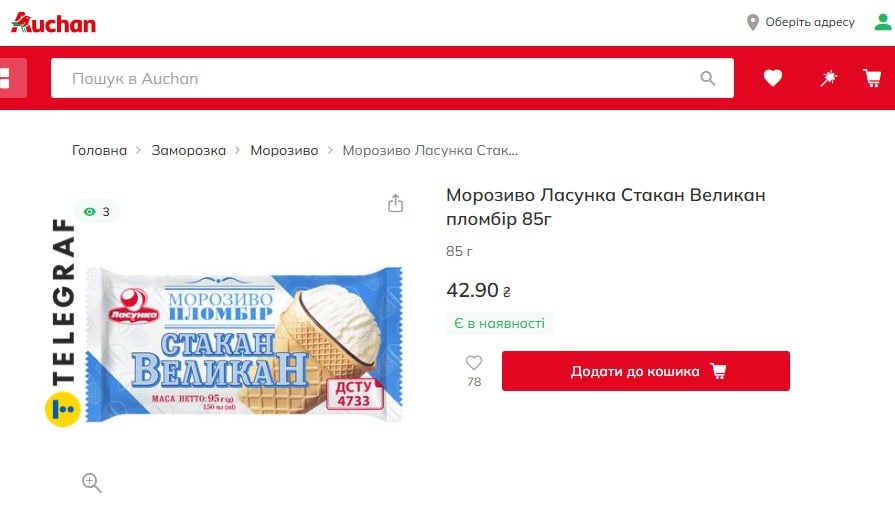Click Додати до кошика button
895x508 pixels.
(x=646, y=371)
